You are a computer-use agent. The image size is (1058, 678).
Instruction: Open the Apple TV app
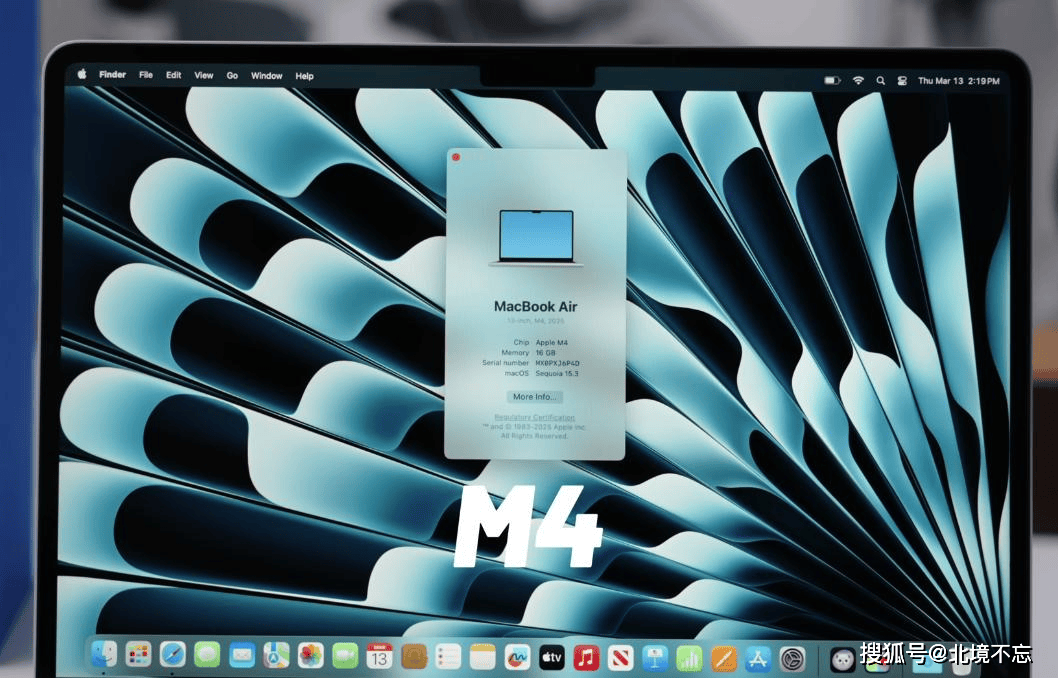pos(551,657)
